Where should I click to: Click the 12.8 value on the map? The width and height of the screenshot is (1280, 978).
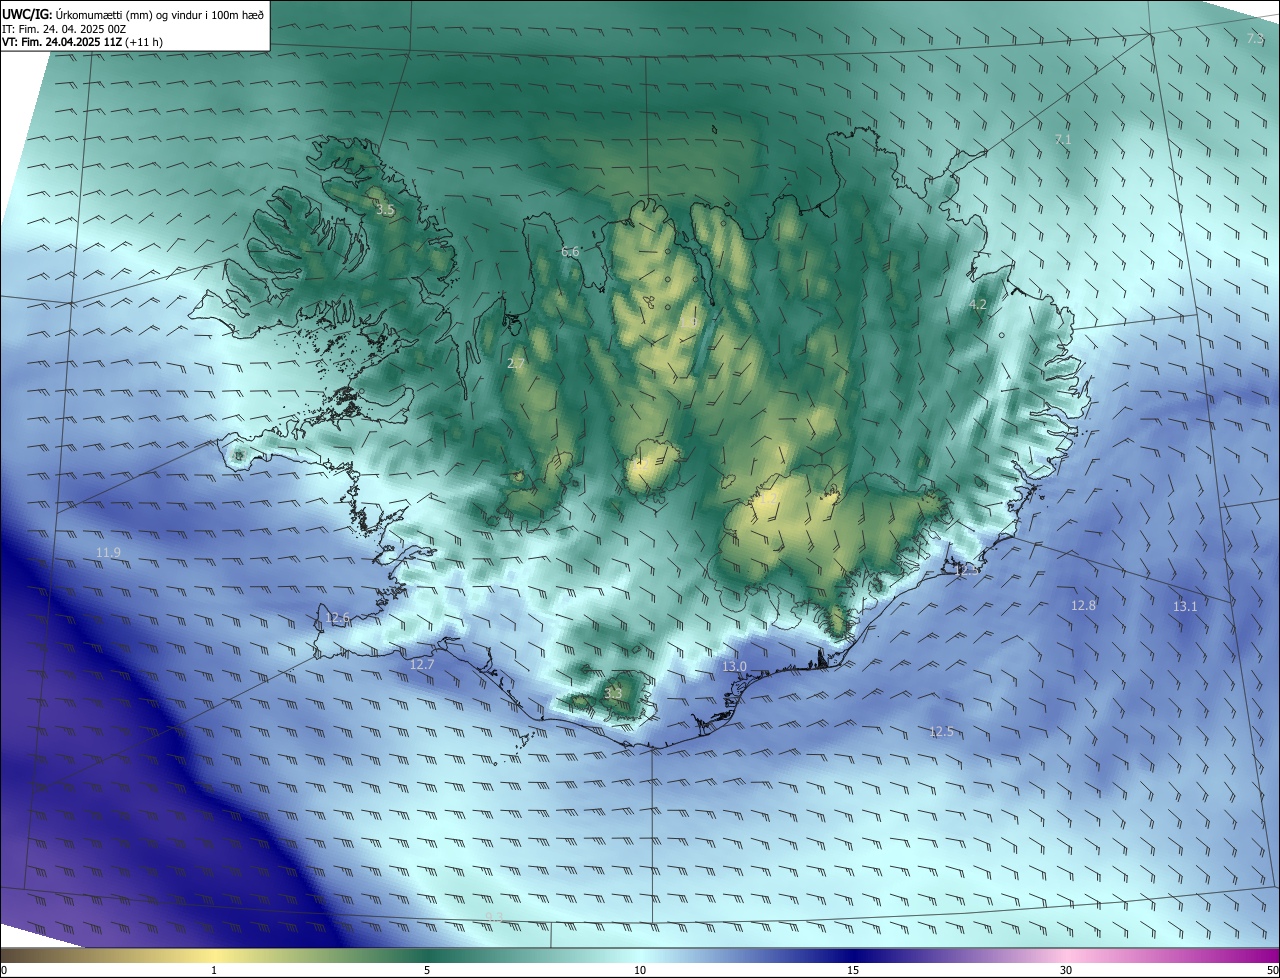1083,605
